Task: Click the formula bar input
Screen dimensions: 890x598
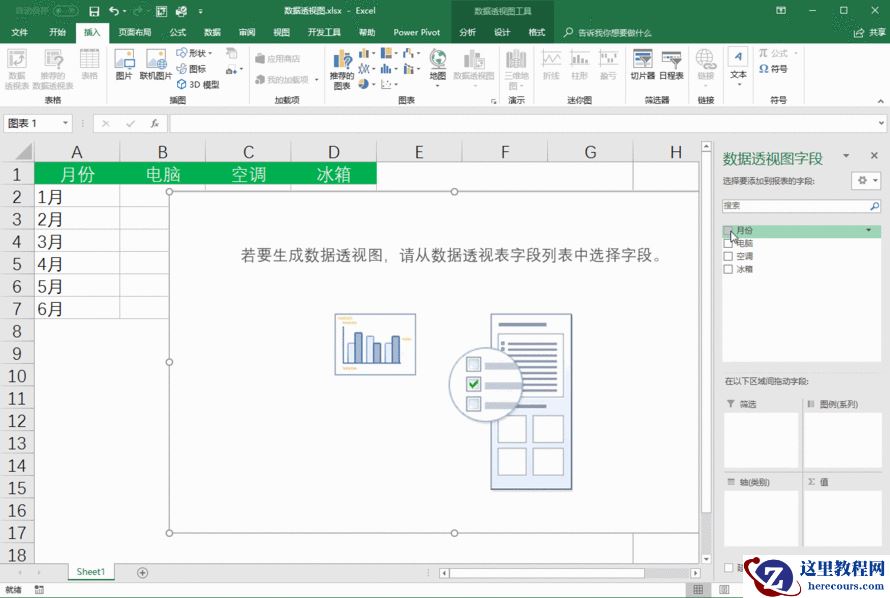Action: (x=522, y=123)
